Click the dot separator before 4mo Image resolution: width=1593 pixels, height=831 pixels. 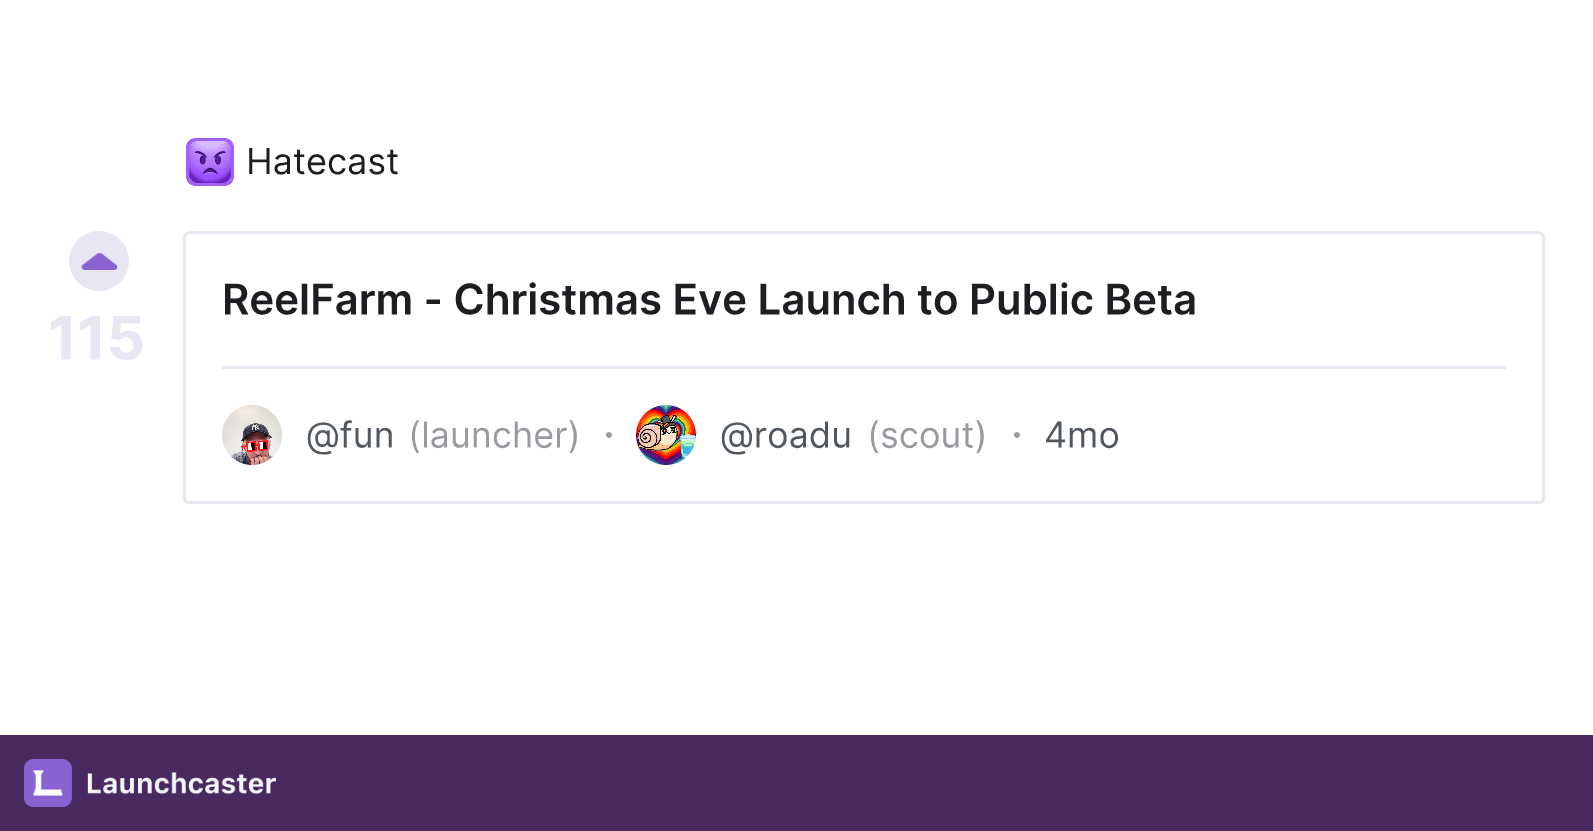pos(1016,435)
